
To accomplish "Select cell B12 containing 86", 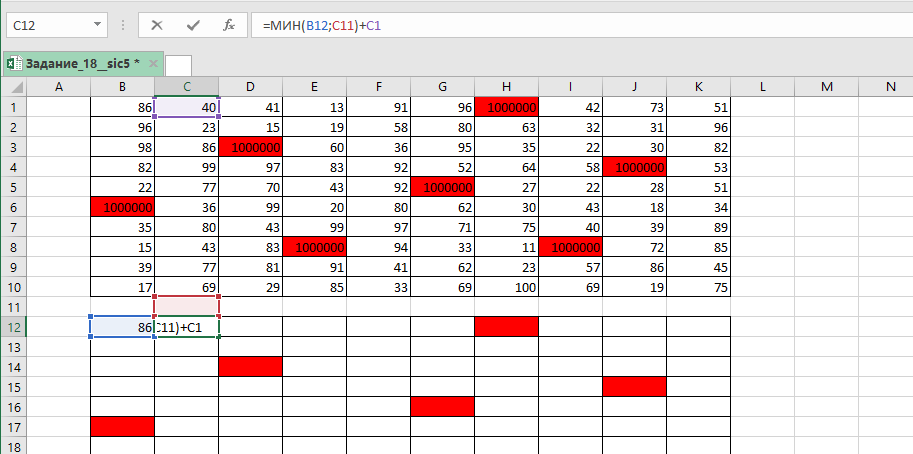I will click(x=122, y=327).
